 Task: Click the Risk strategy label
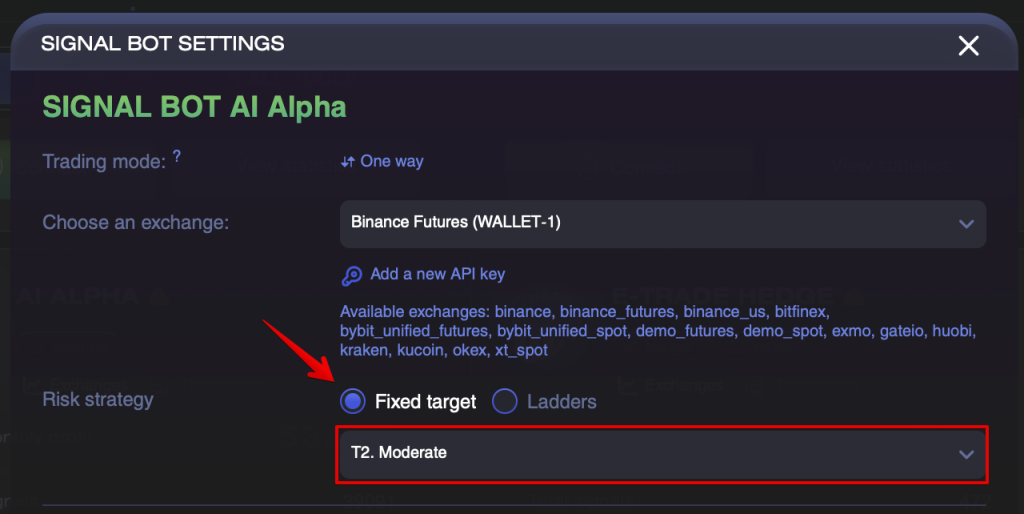coord(98,400)
